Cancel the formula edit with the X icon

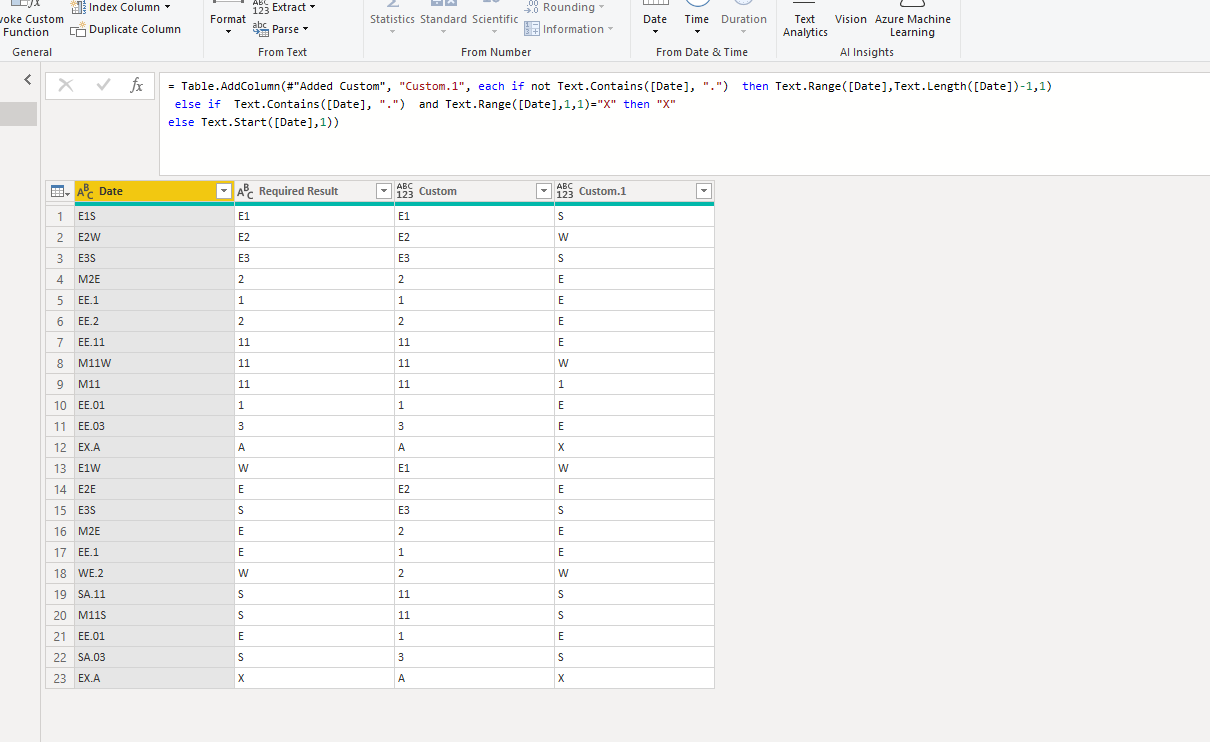click(x=66, y=86)
